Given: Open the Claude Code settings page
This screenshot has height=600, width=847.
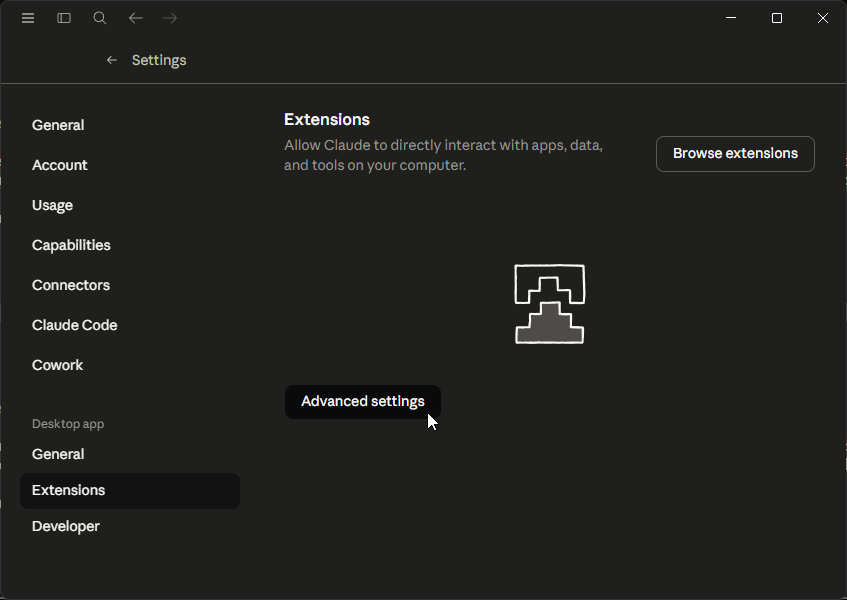Looking at the screenshot, I should (x=74, y=324).
